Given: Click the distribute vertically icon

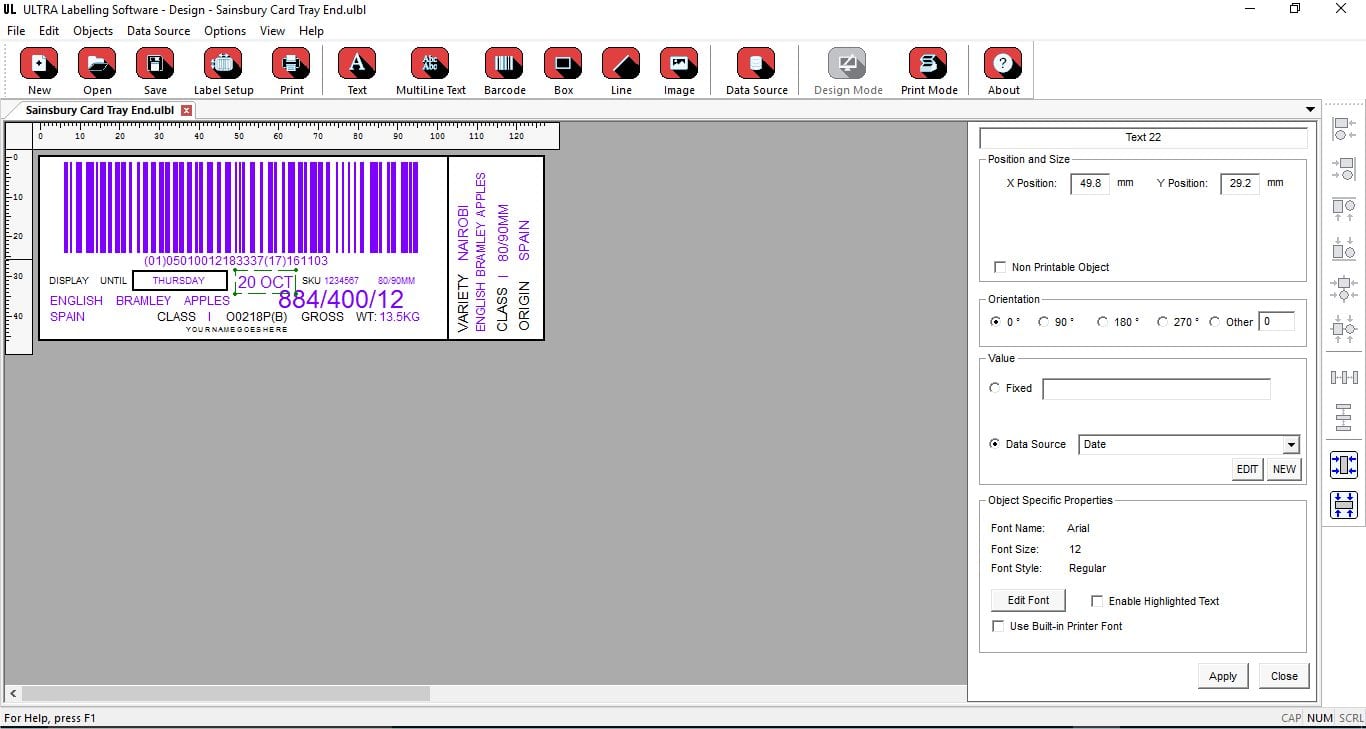Looking at the screenshot, I should [x=1344, y=417].
